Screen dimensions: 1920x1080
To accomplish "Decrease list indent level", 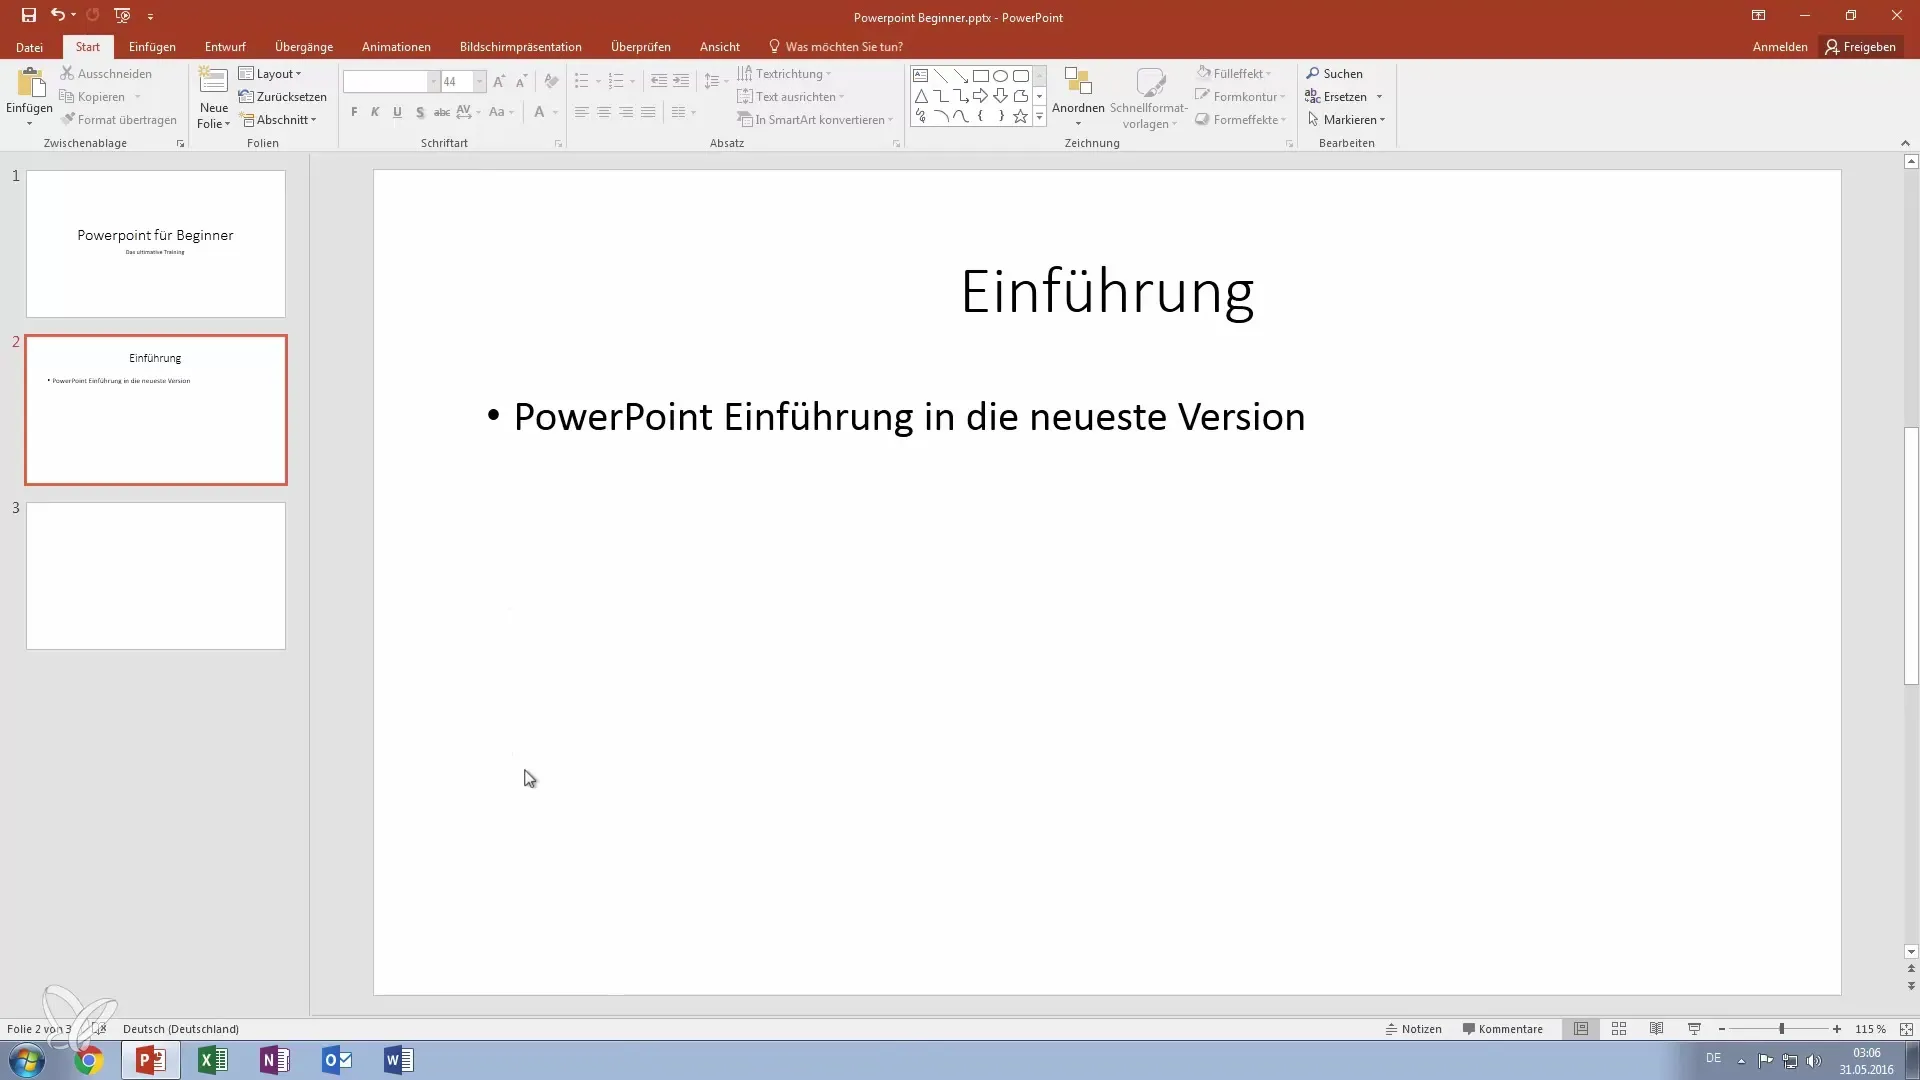I will point(659,82).
